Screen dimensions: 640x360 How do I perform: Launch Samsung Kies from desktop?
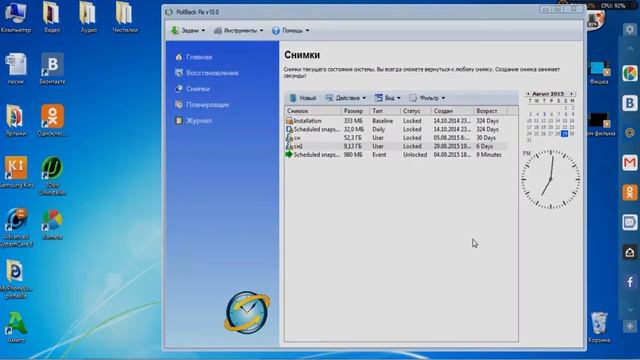(x=16, y=172)
